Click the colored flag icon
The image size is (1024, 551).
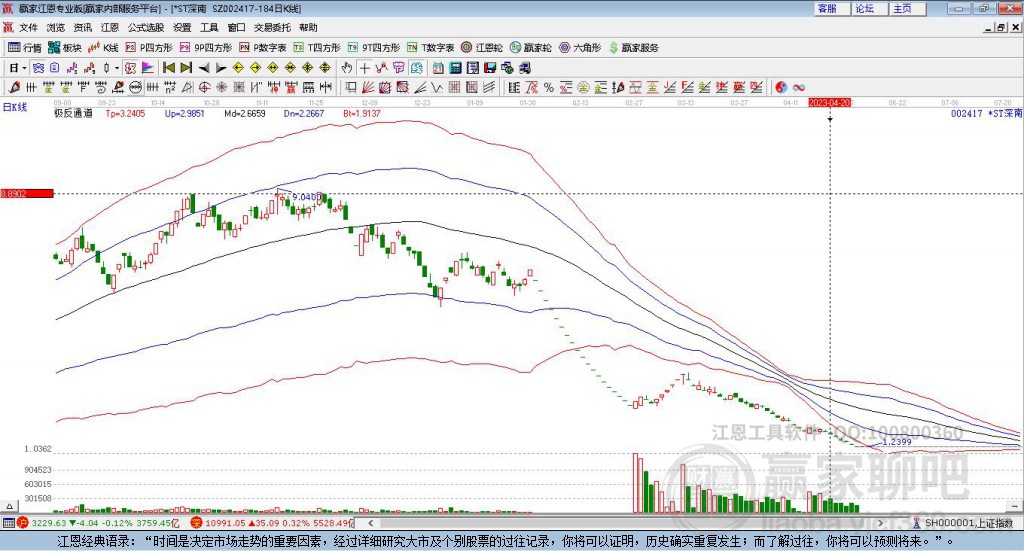pos(148,68)
